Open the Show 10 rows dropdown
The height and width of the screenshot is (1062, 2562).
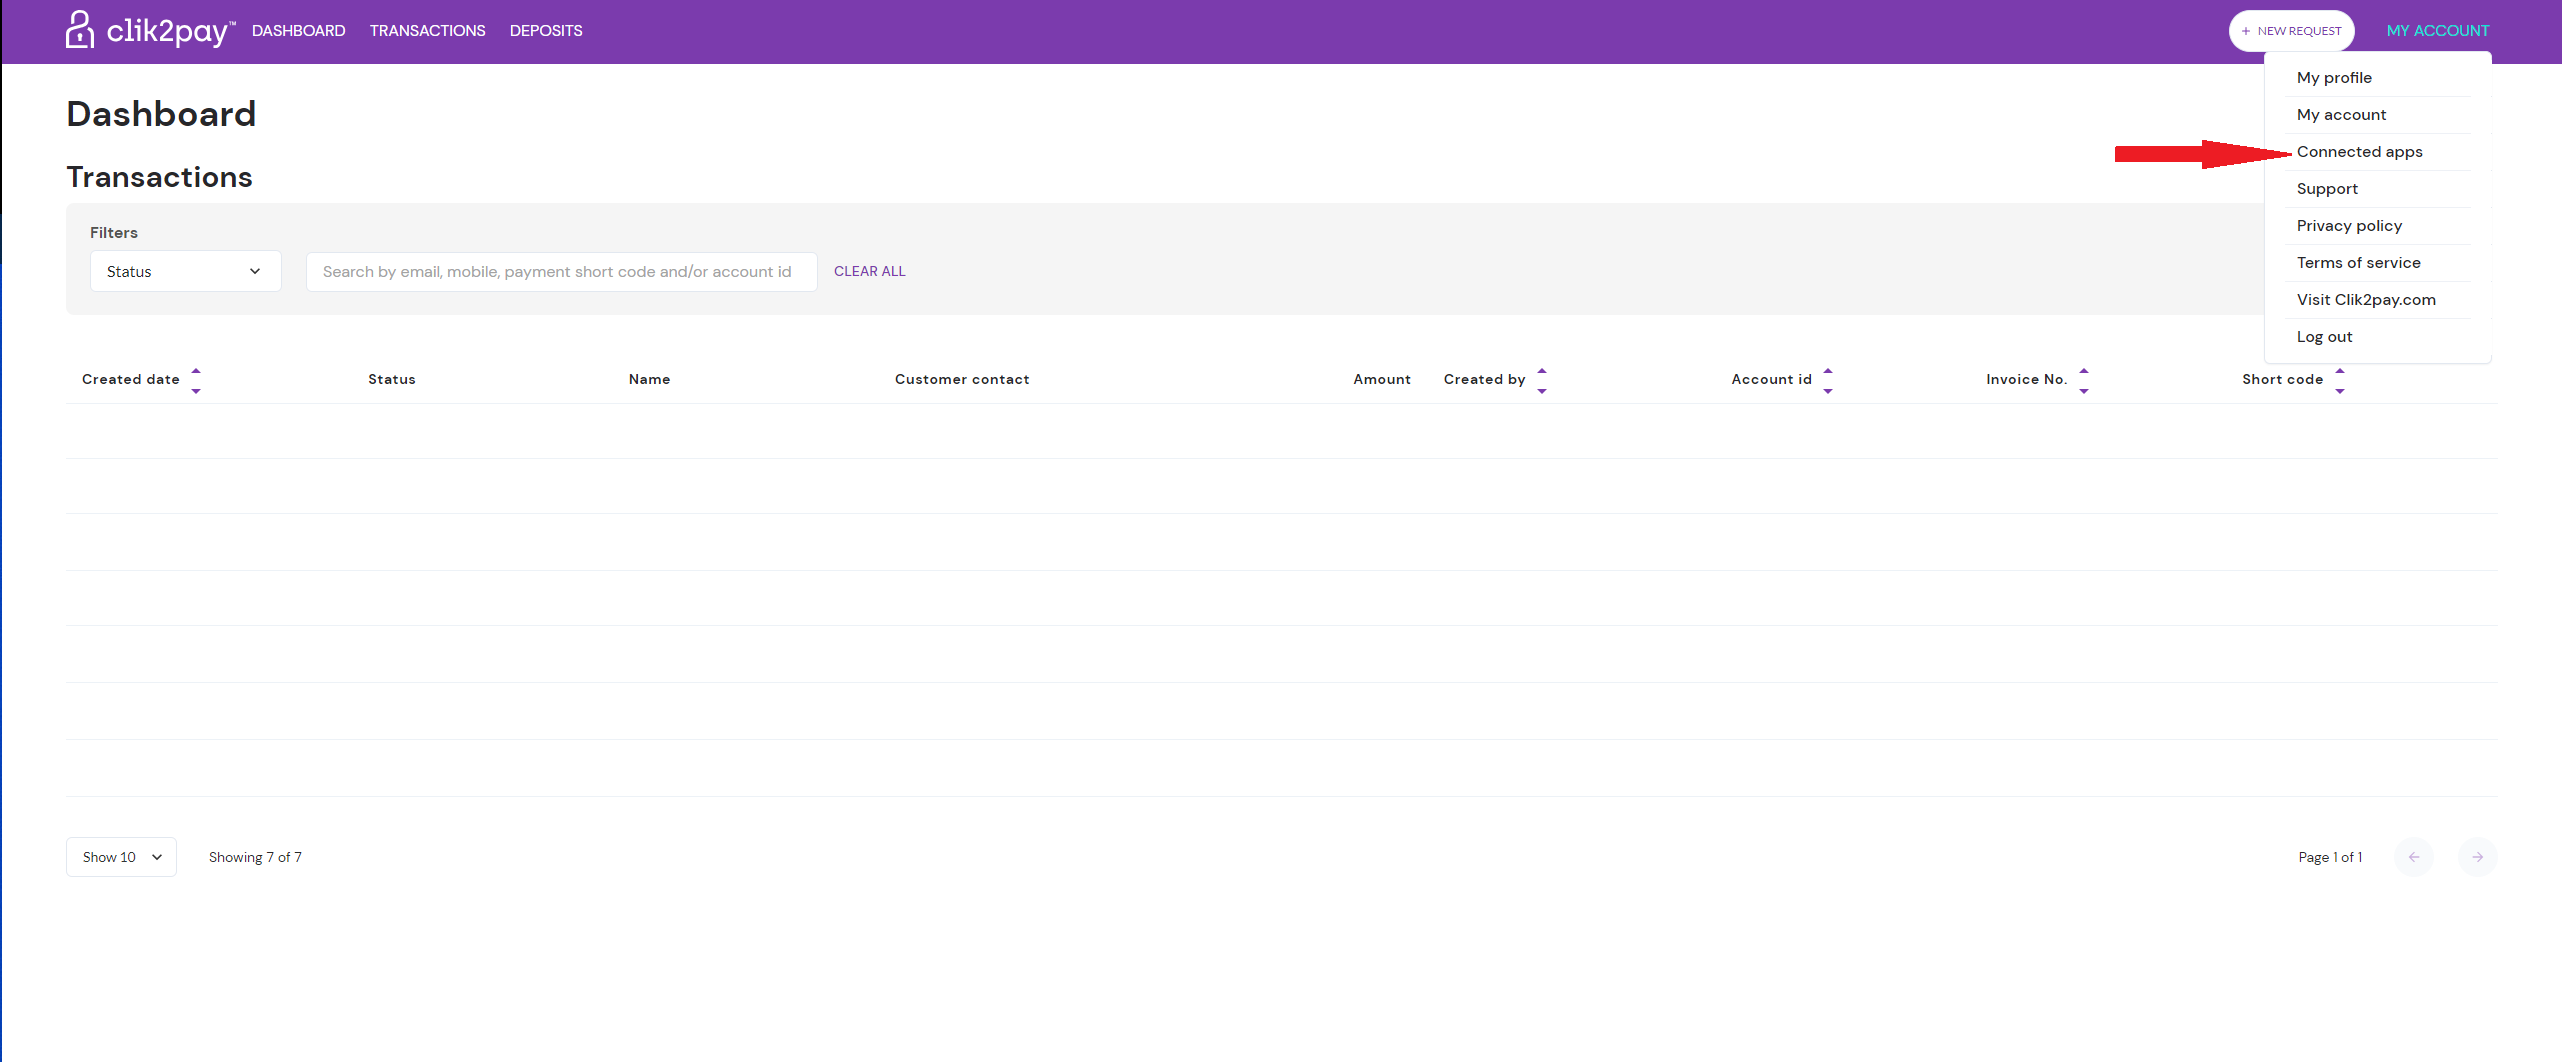coord(121,857)
